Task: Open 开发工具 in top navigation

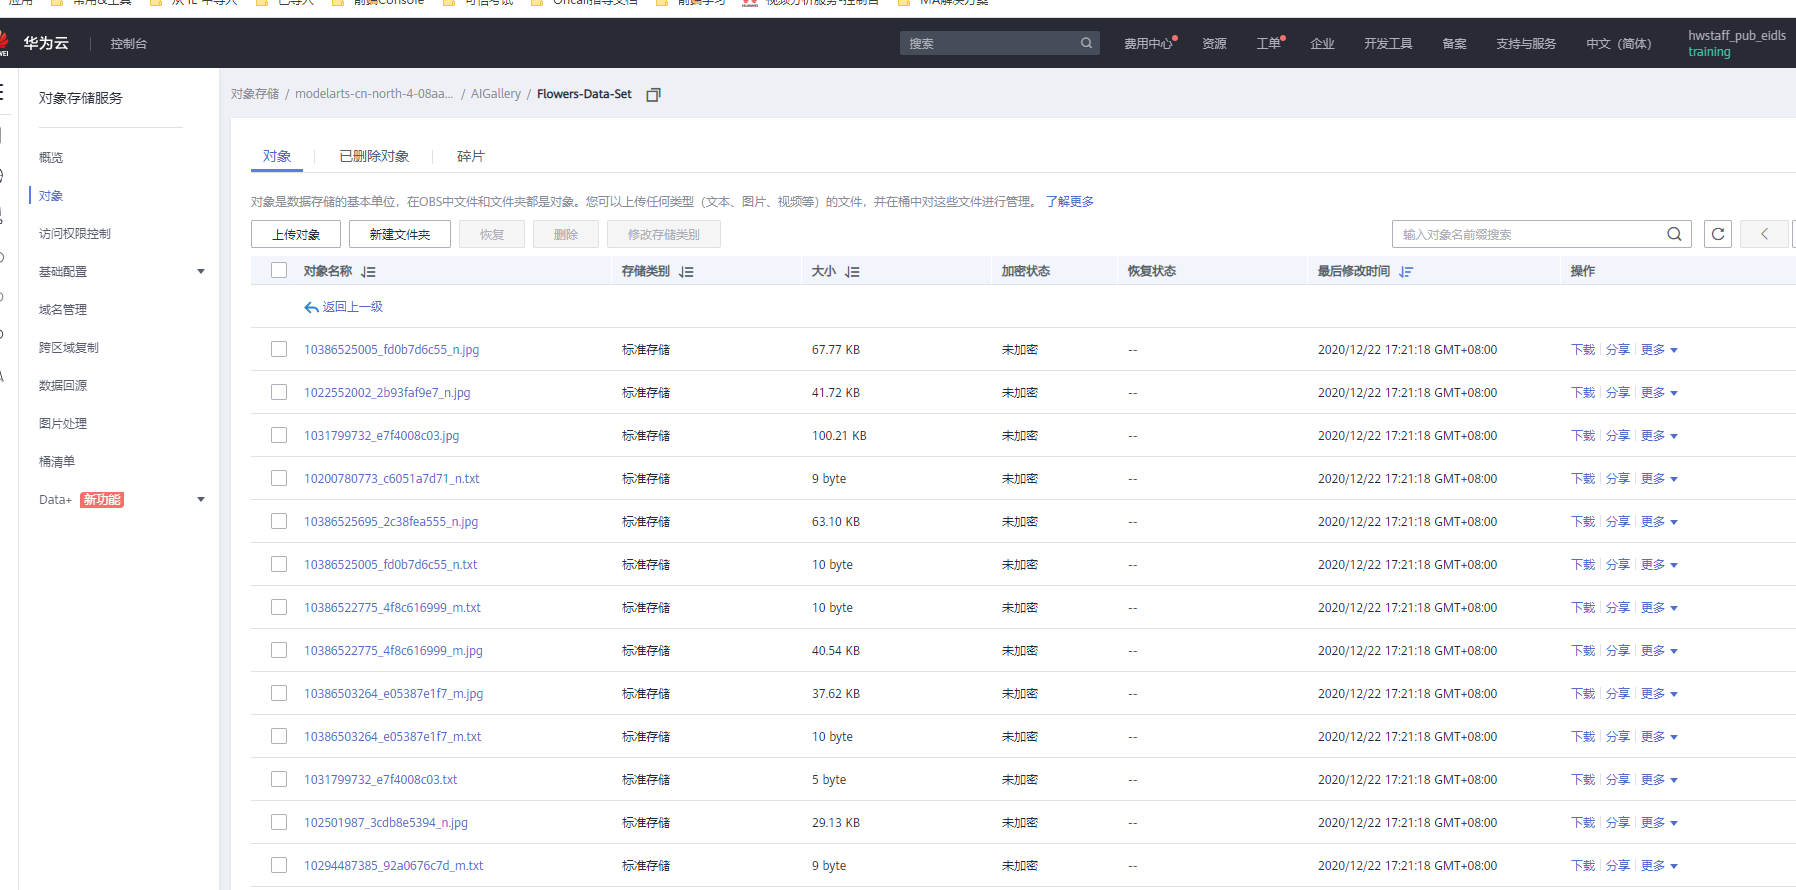Action: pyautogui.click(x=1388, y=43)
